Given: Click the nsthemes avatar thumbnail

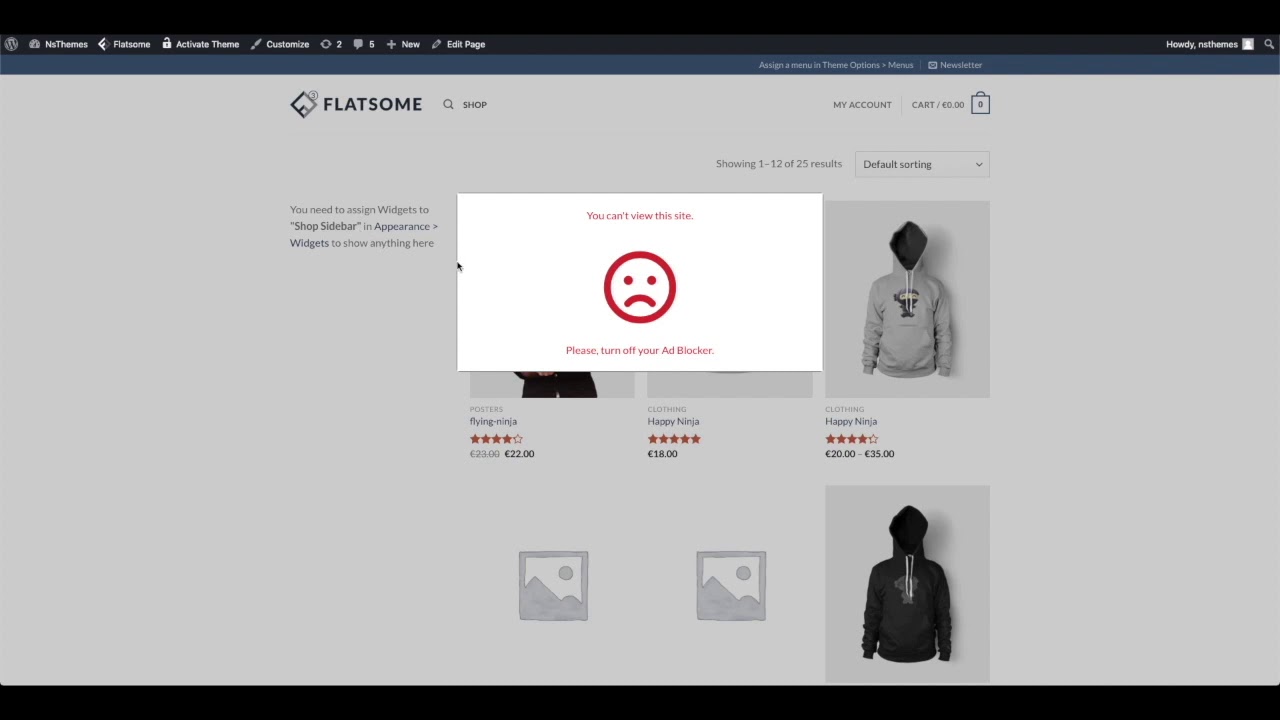Looking at the screenshot, I should [x=1247, y=44].
